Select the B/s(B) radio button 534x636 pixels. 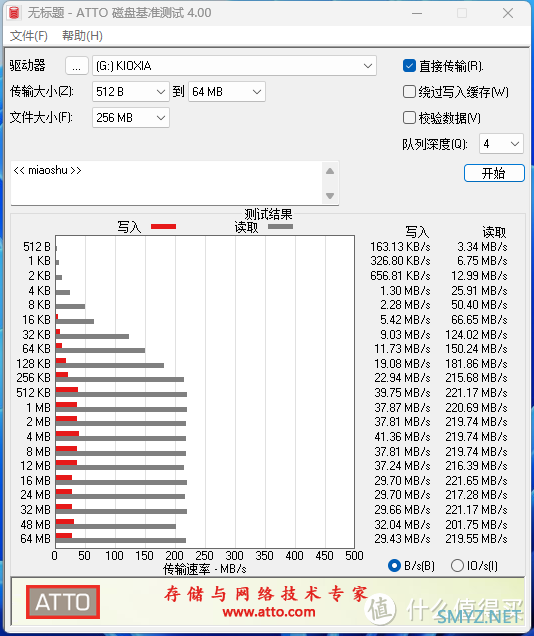coord(394,565)
